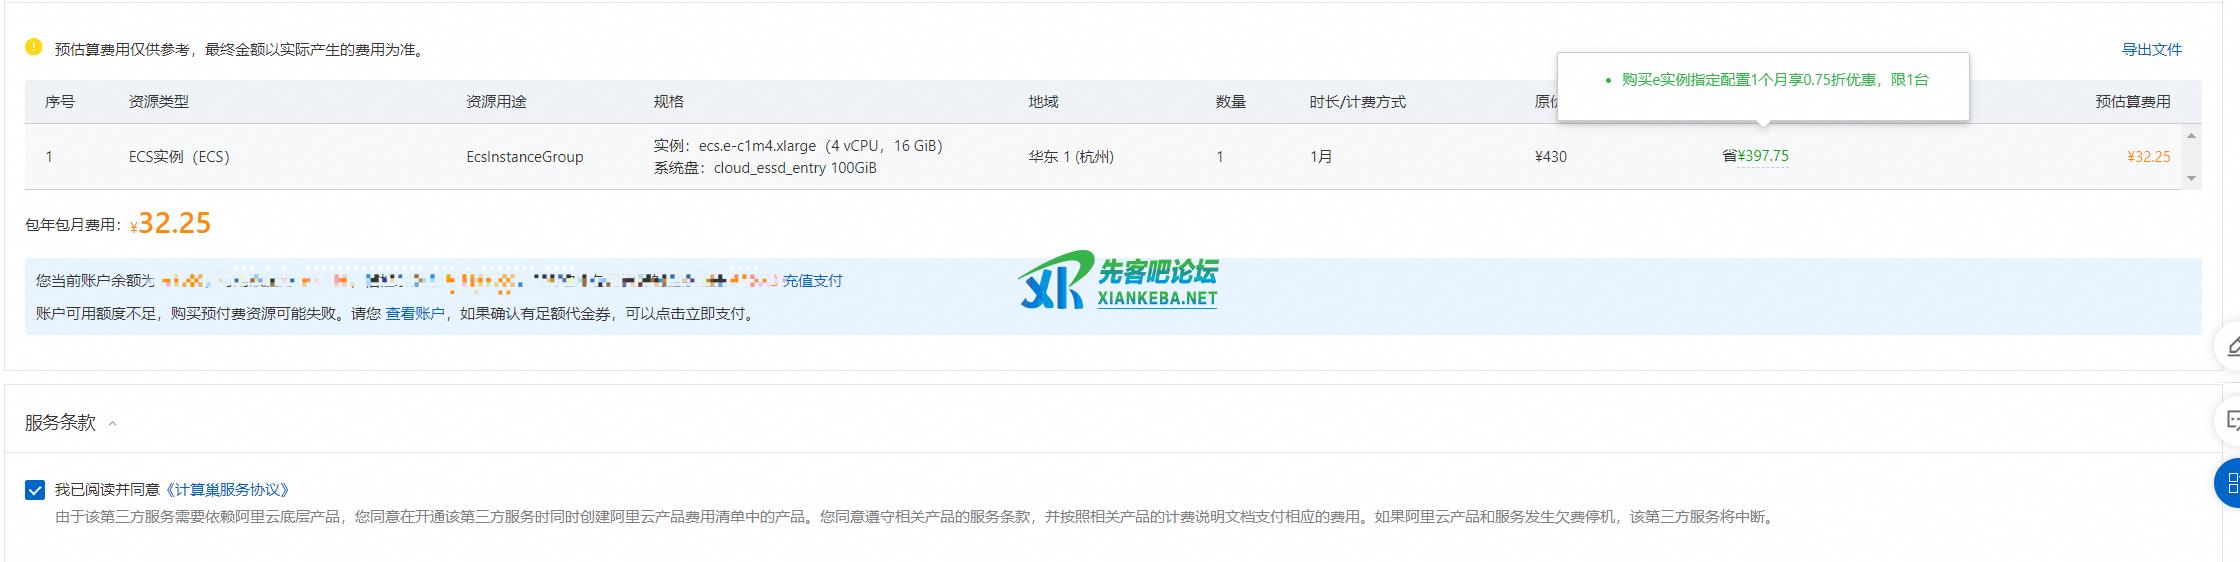Click the Xiankeba forum logo watermark
The height and width of the screenshot is (562, 2240).
click(1117, 280)
